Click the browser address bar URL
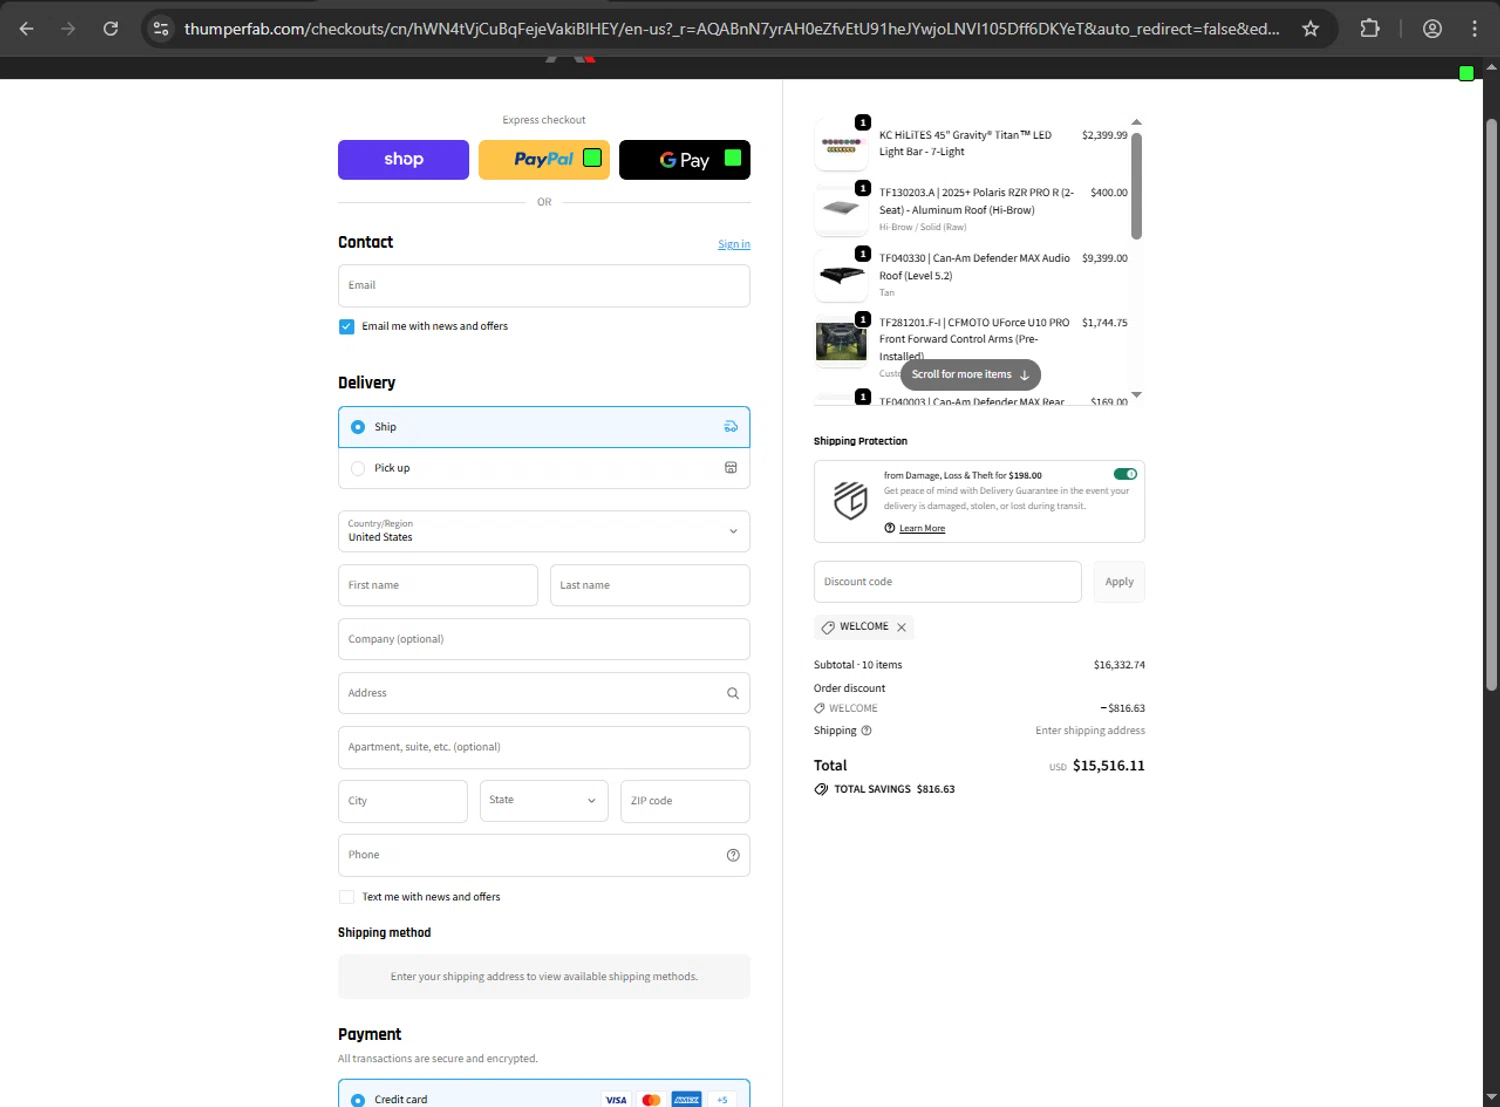This screenshot has height=1107, width=1500. tap(731, 29)
